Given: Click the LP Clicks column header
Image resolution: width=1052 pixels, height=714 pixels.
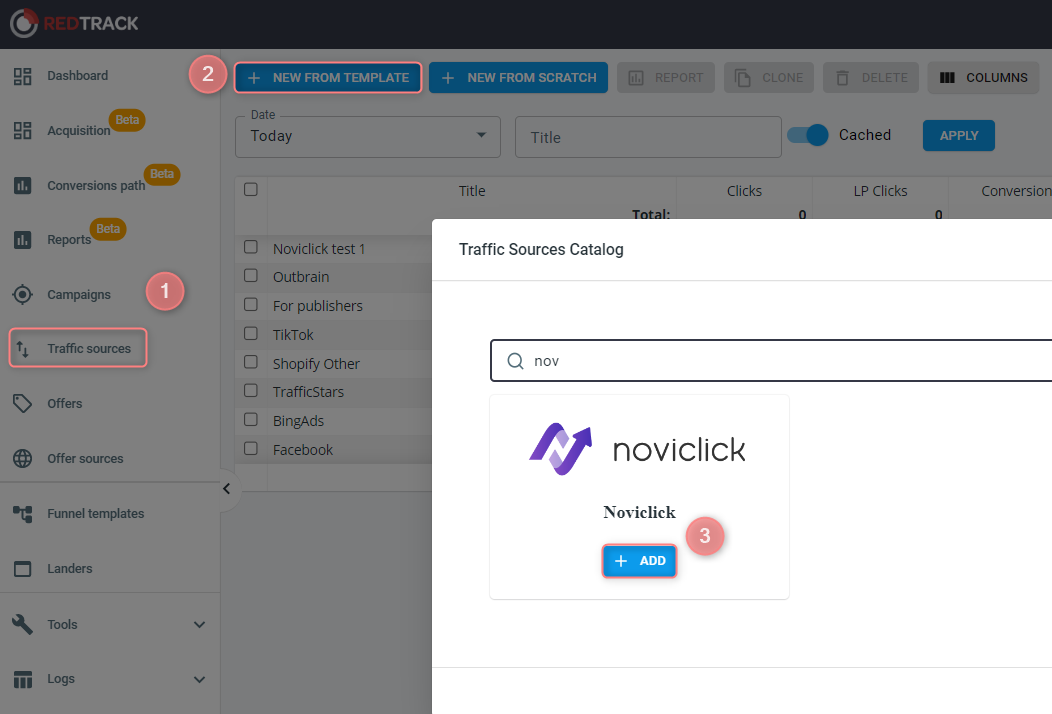Looking at the screenshot, I should point(880,191).
